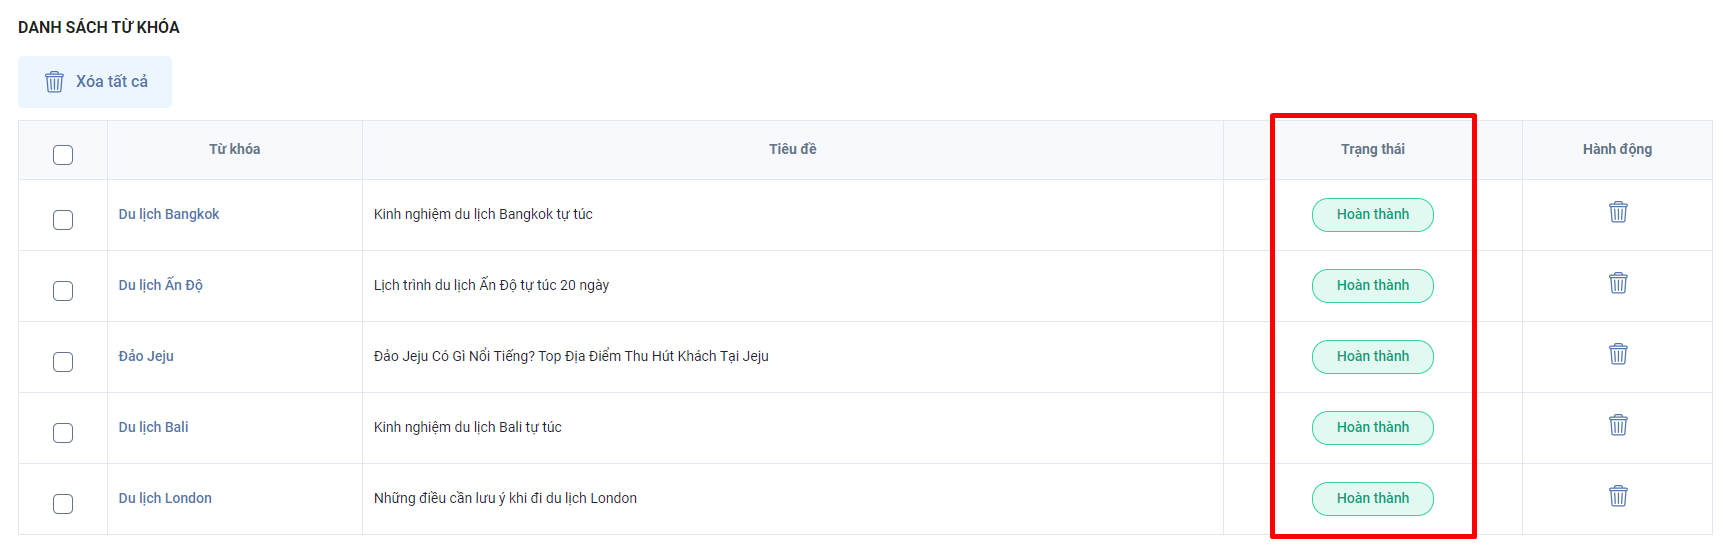
Task: Open the Đảo Jeju keyword link
Action: (146, 356)
